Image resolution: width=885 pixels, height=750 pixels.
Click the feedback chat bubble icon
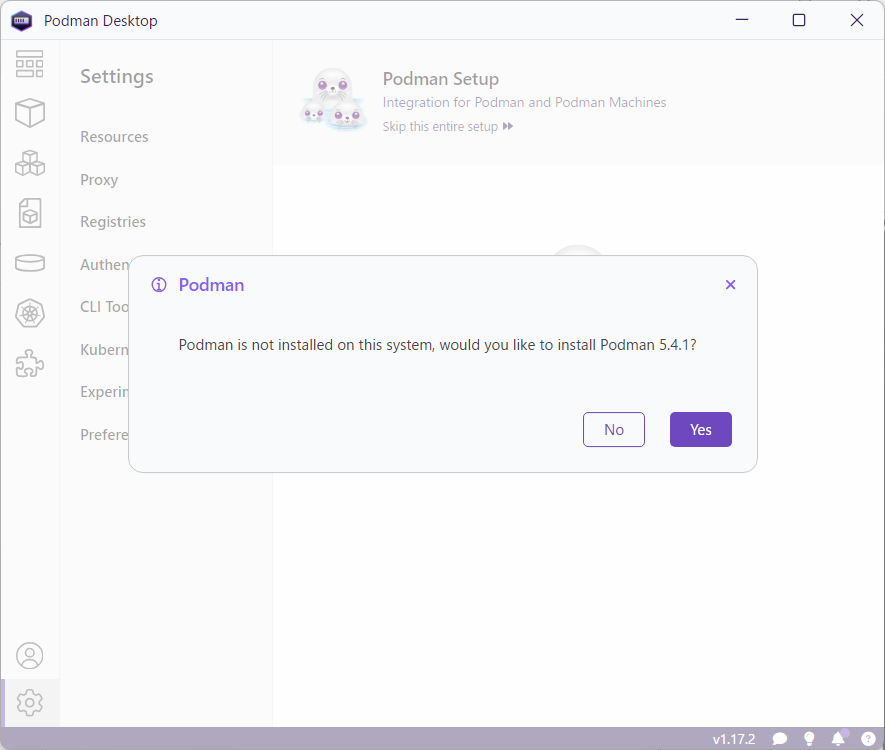(780, 739)
